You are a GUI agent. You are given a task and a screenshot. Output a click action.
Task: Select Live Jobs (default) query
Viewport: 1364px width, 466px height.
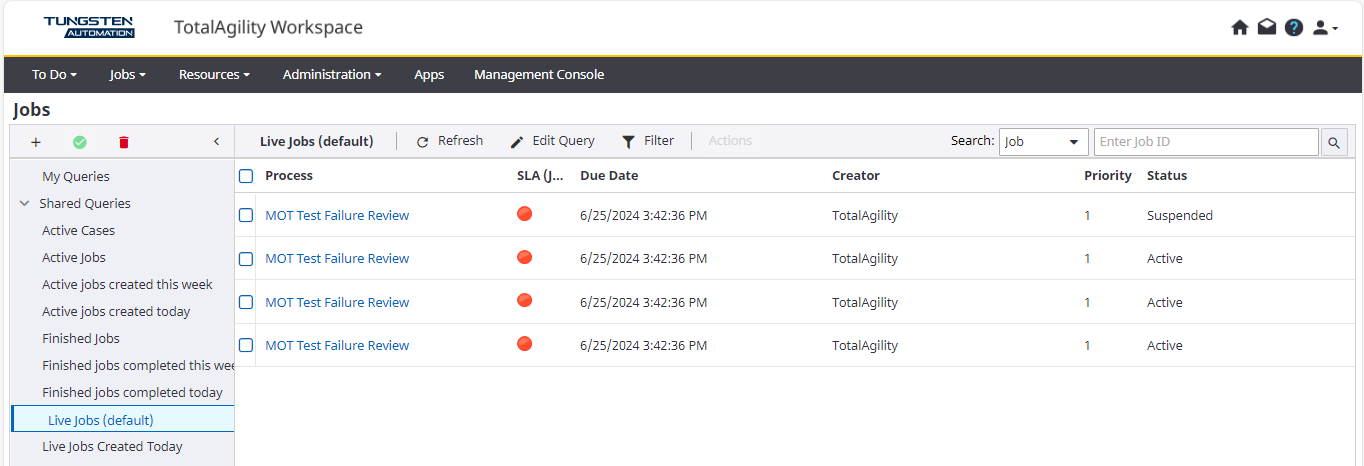(101, 420)
